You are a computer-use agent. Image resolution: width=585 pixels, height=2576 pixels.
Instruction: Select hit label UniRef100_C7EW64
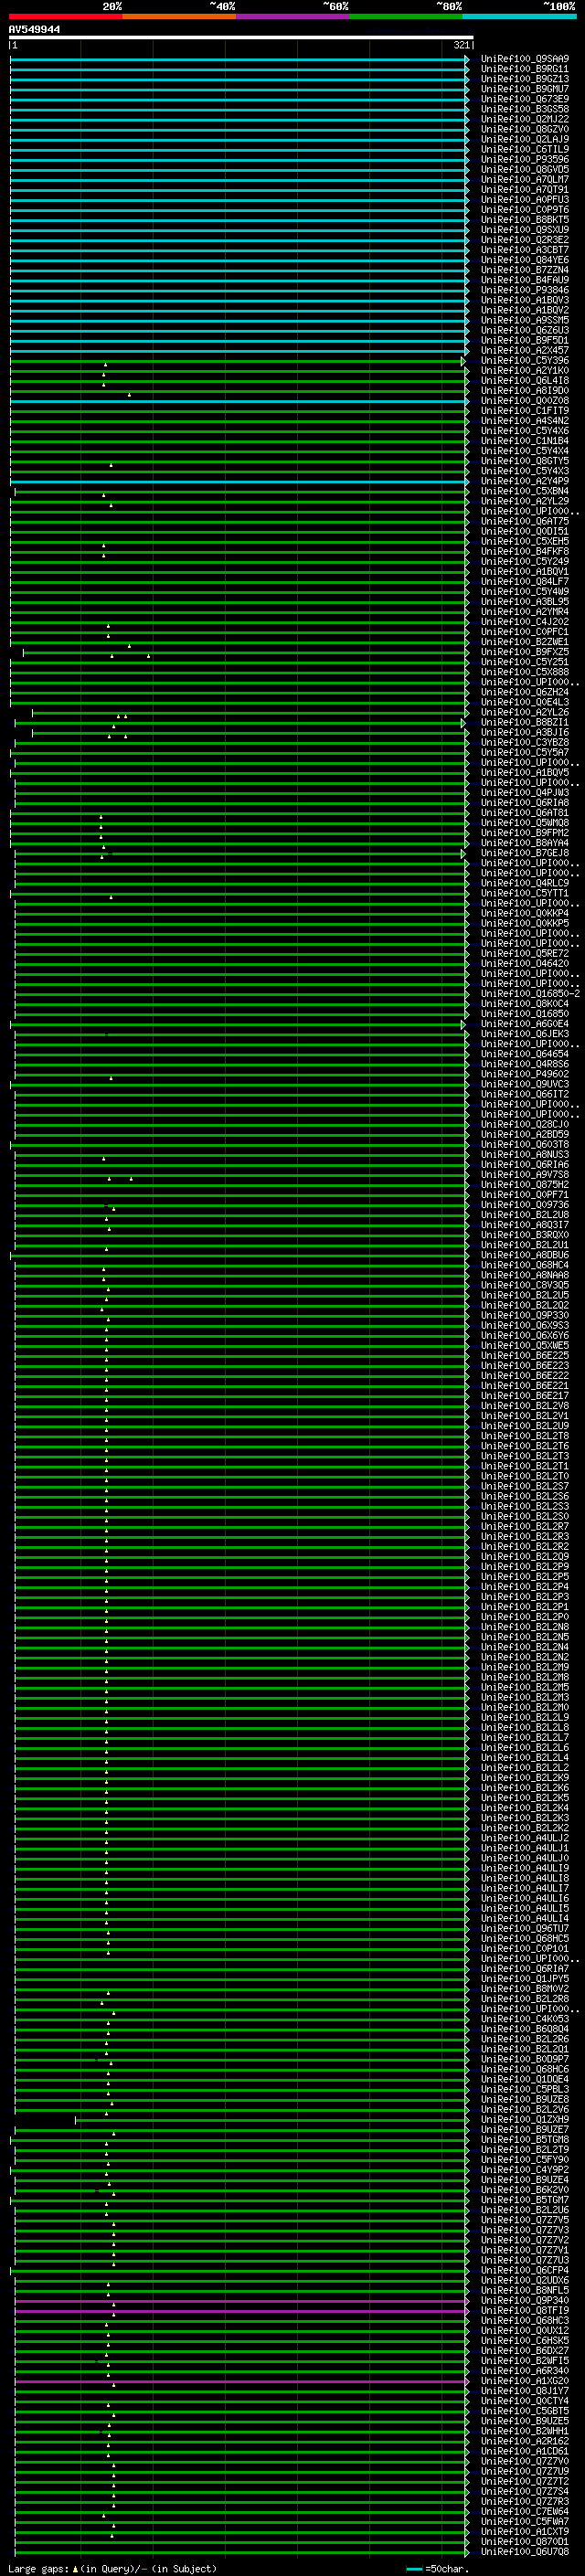(x=524, y=2511)
